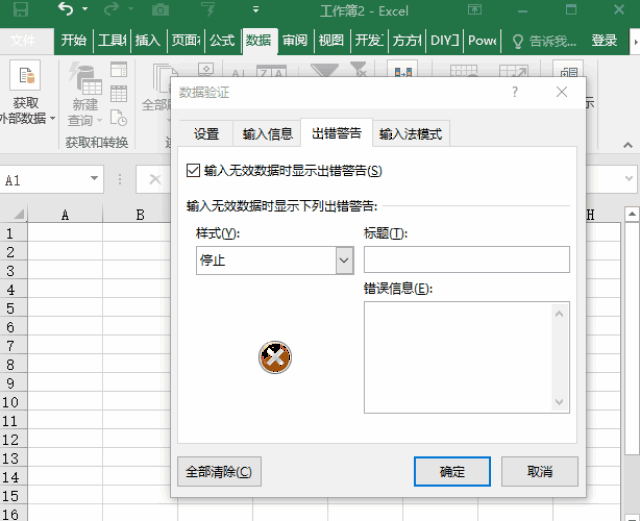The height and width of the screenshot is (521, 640).
Task: Open the Power ribbon tab
Action: [x=482, y=40]
